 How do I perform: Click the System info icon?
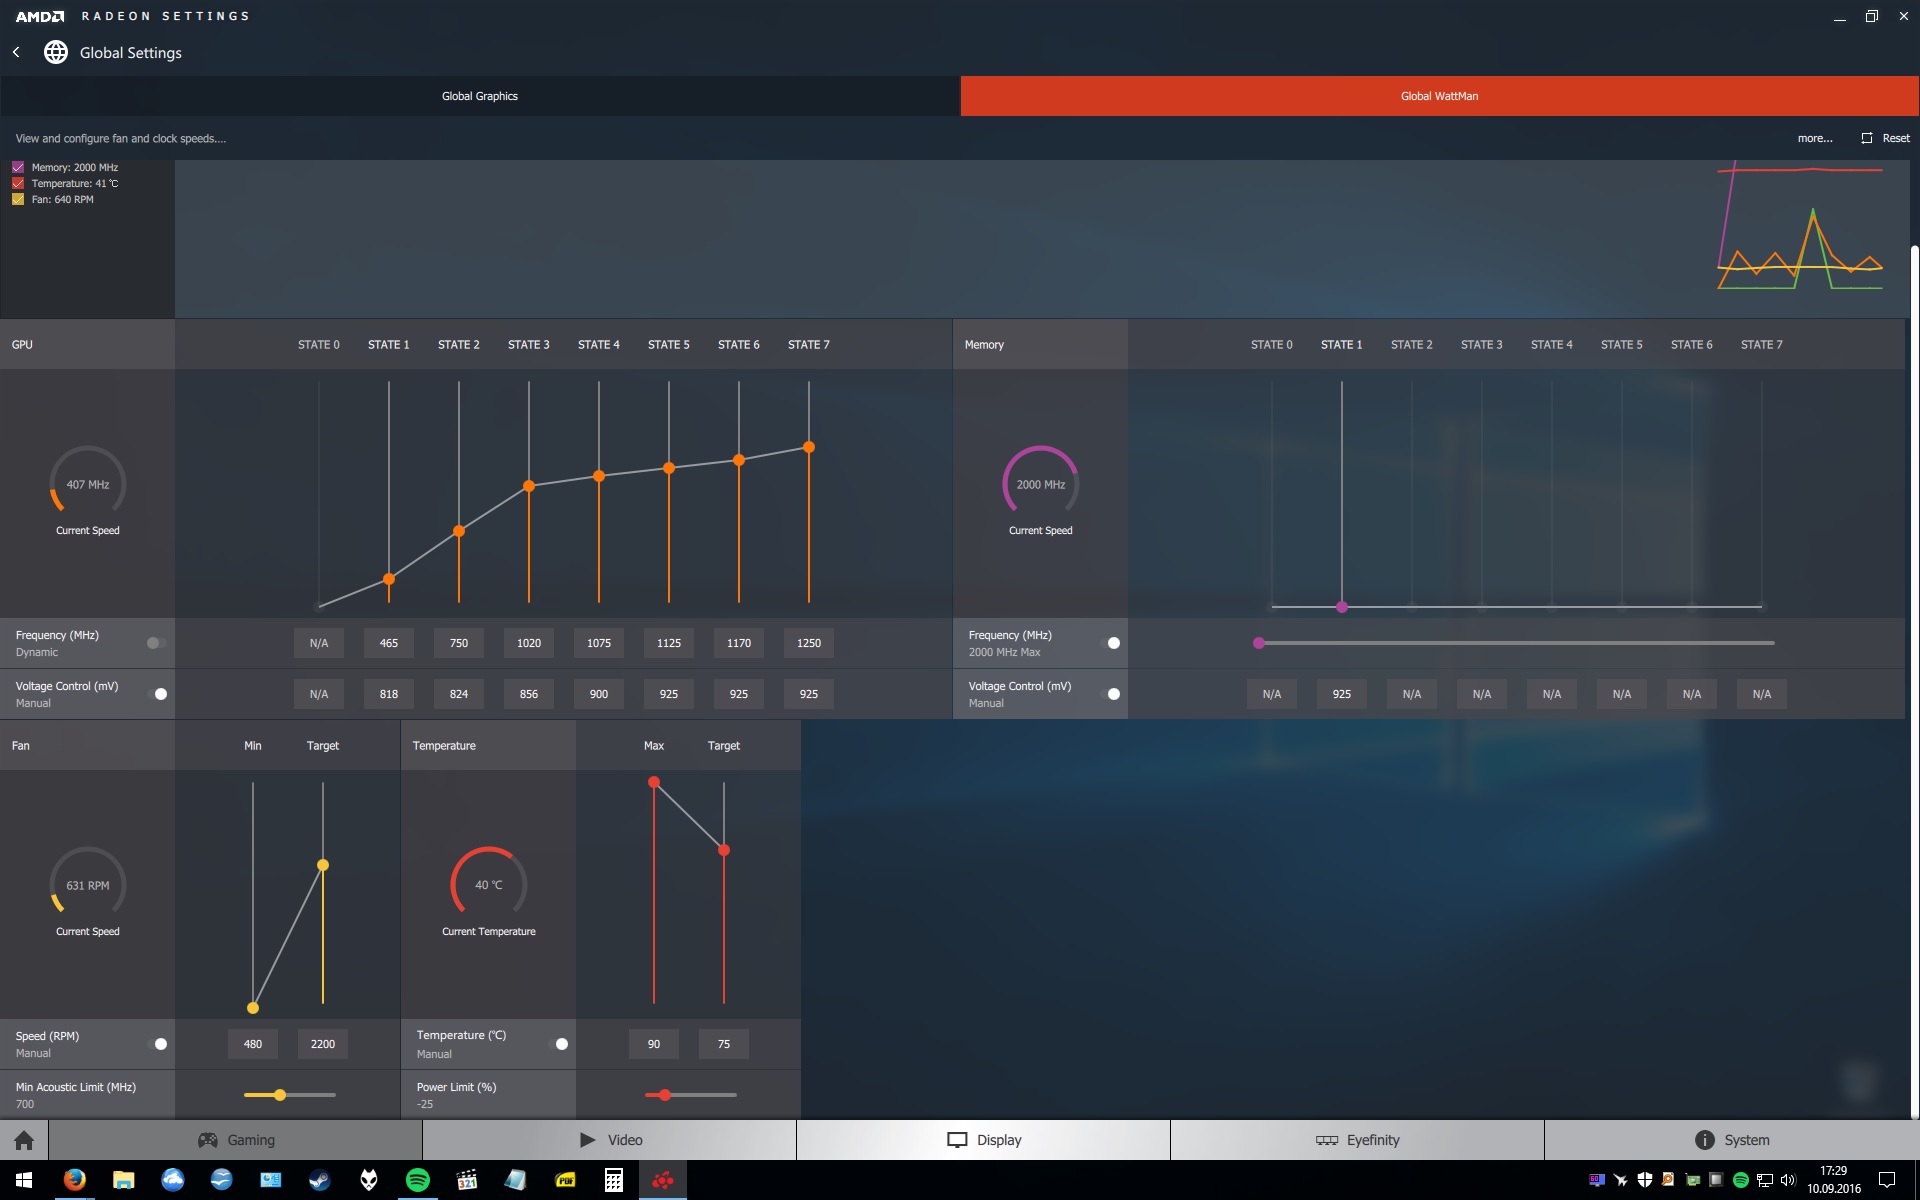[x=1704, y=1140]
